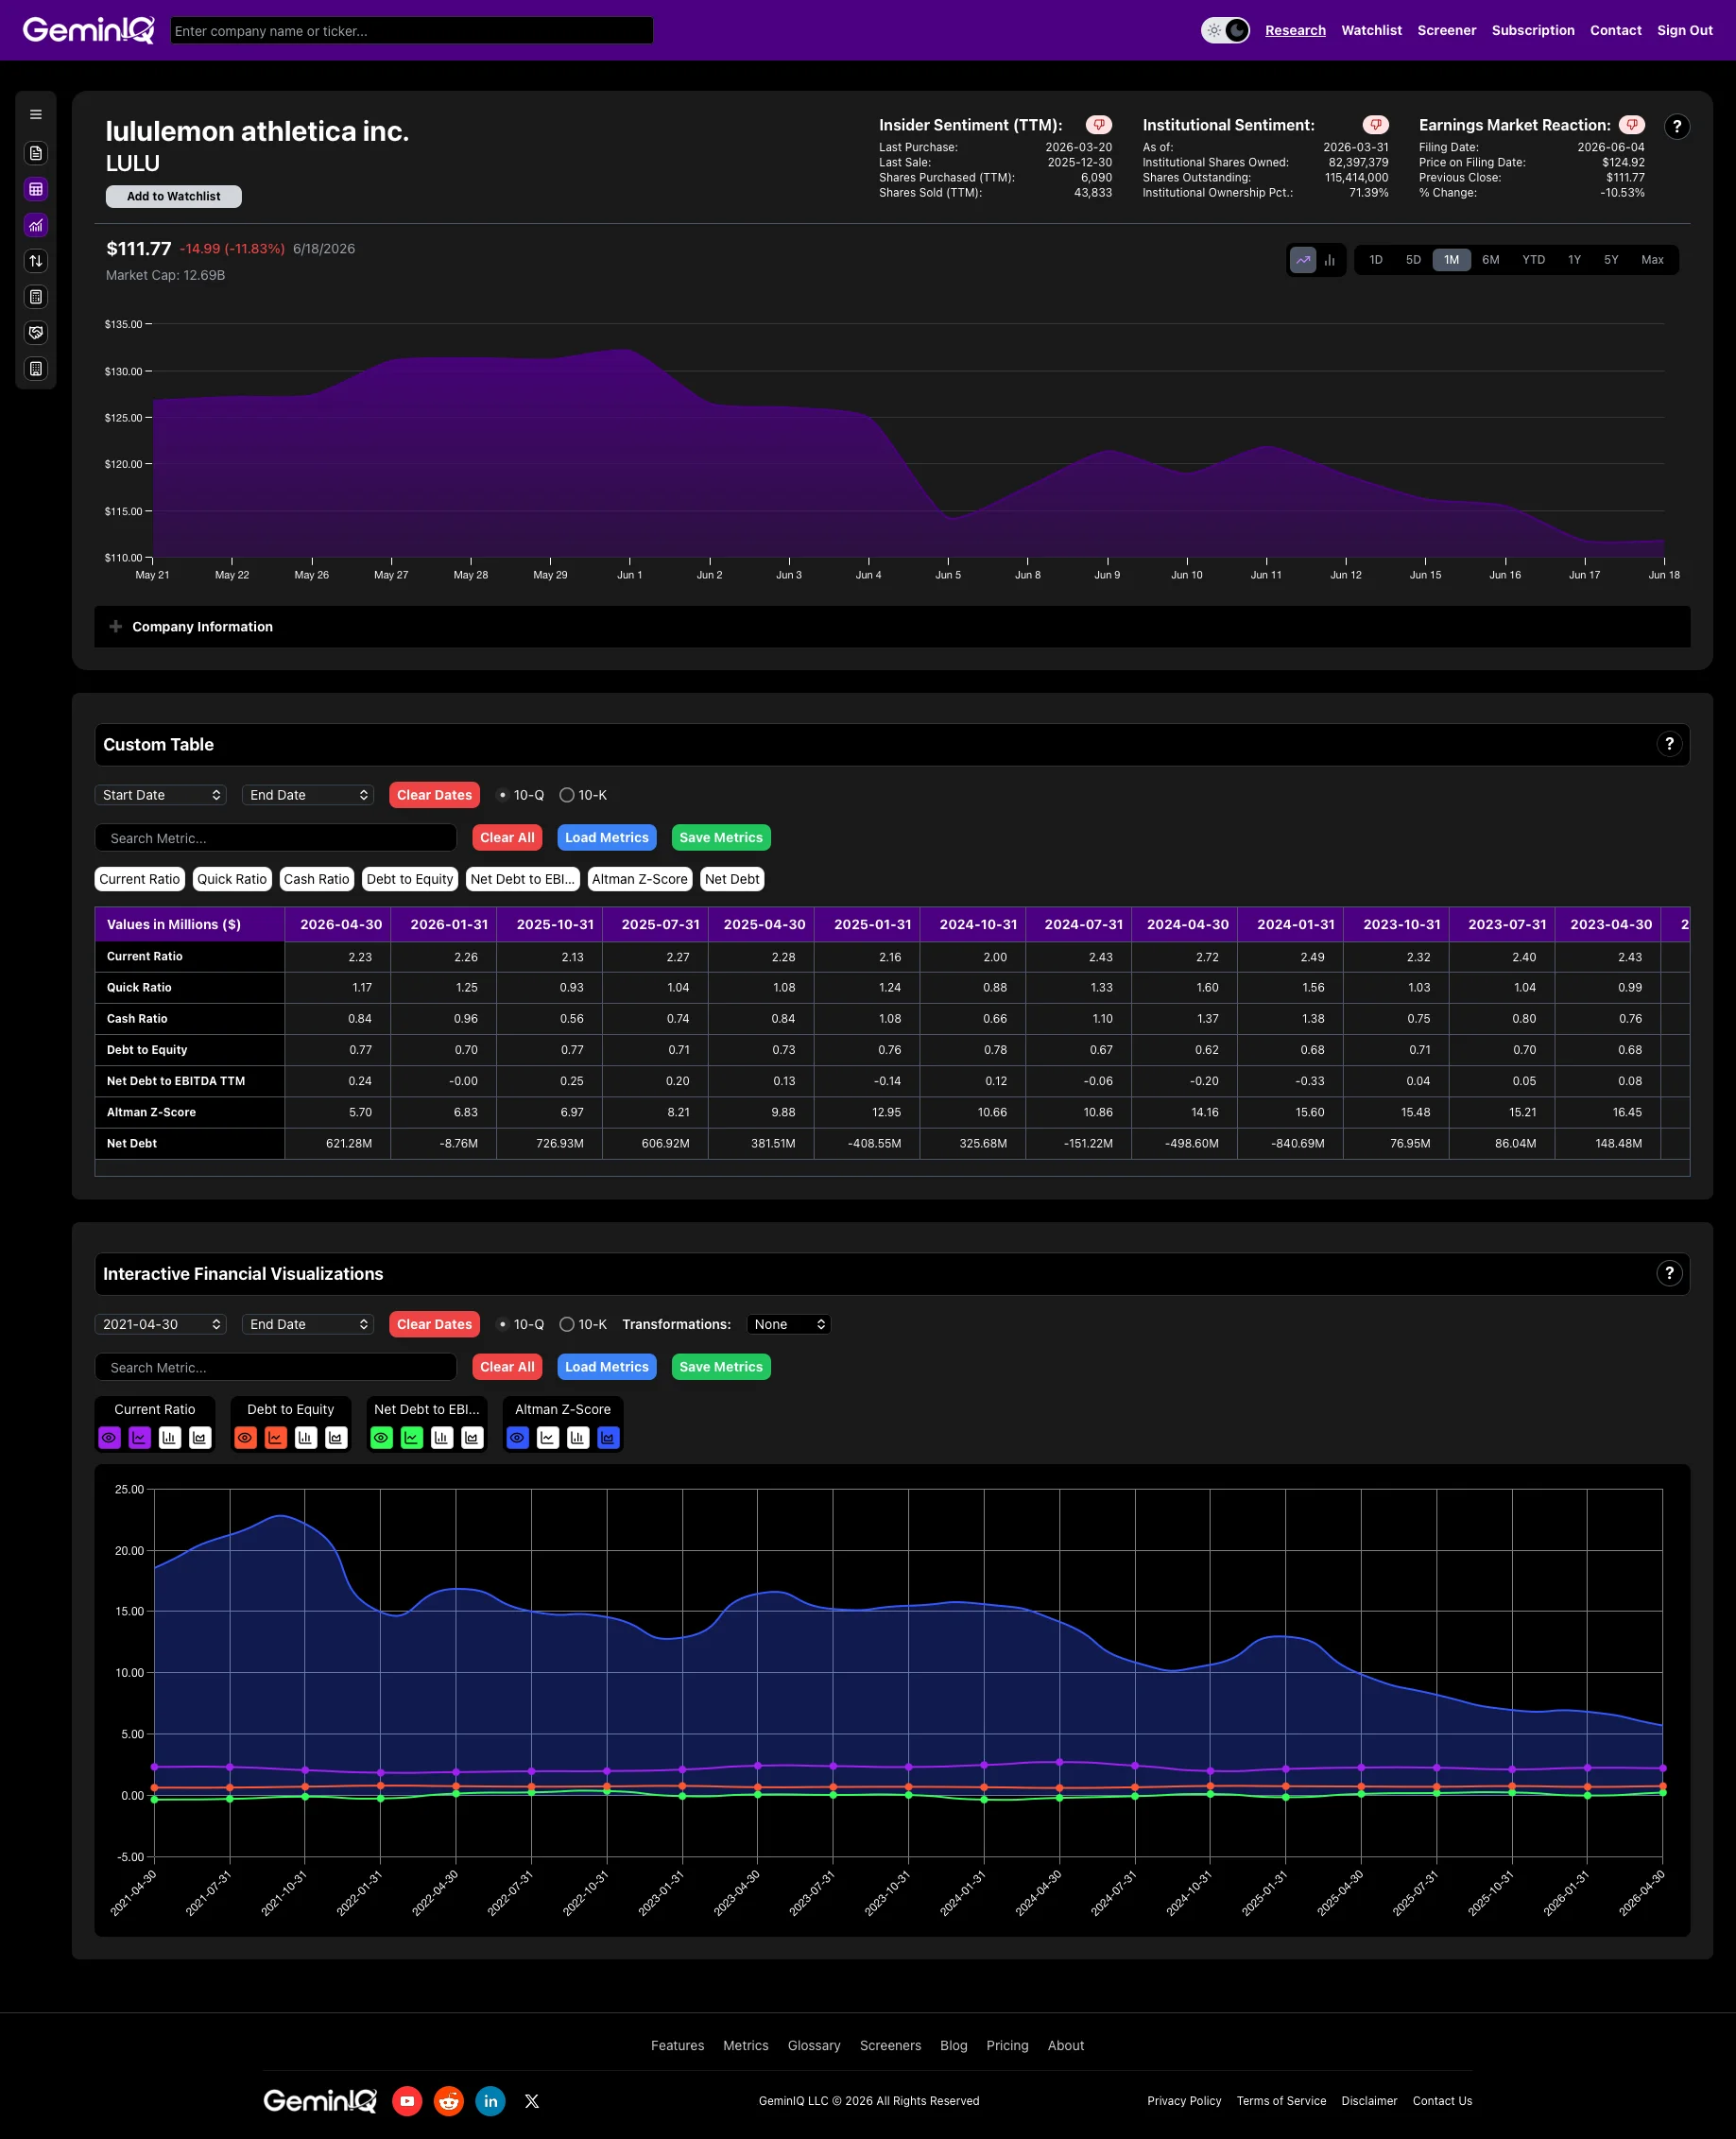
Task: Hide Net Debt to EBITDA series eye icon
Action: tap(382, 1438)
